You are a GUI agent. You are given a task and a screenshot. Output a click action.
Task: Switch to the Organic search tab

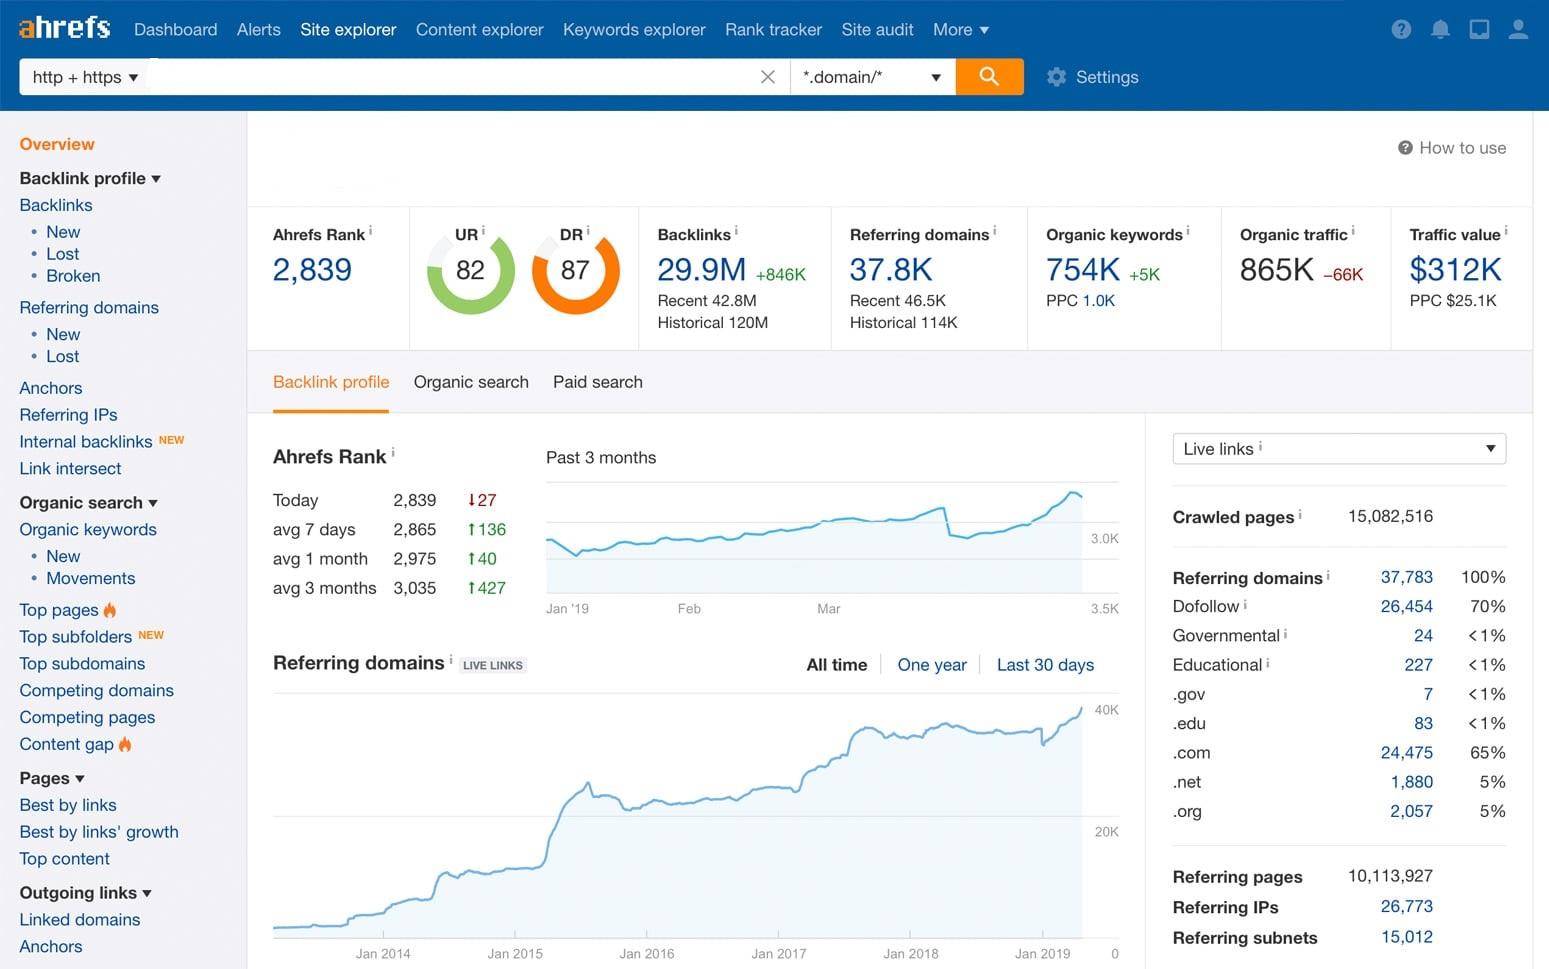(471, 382)
